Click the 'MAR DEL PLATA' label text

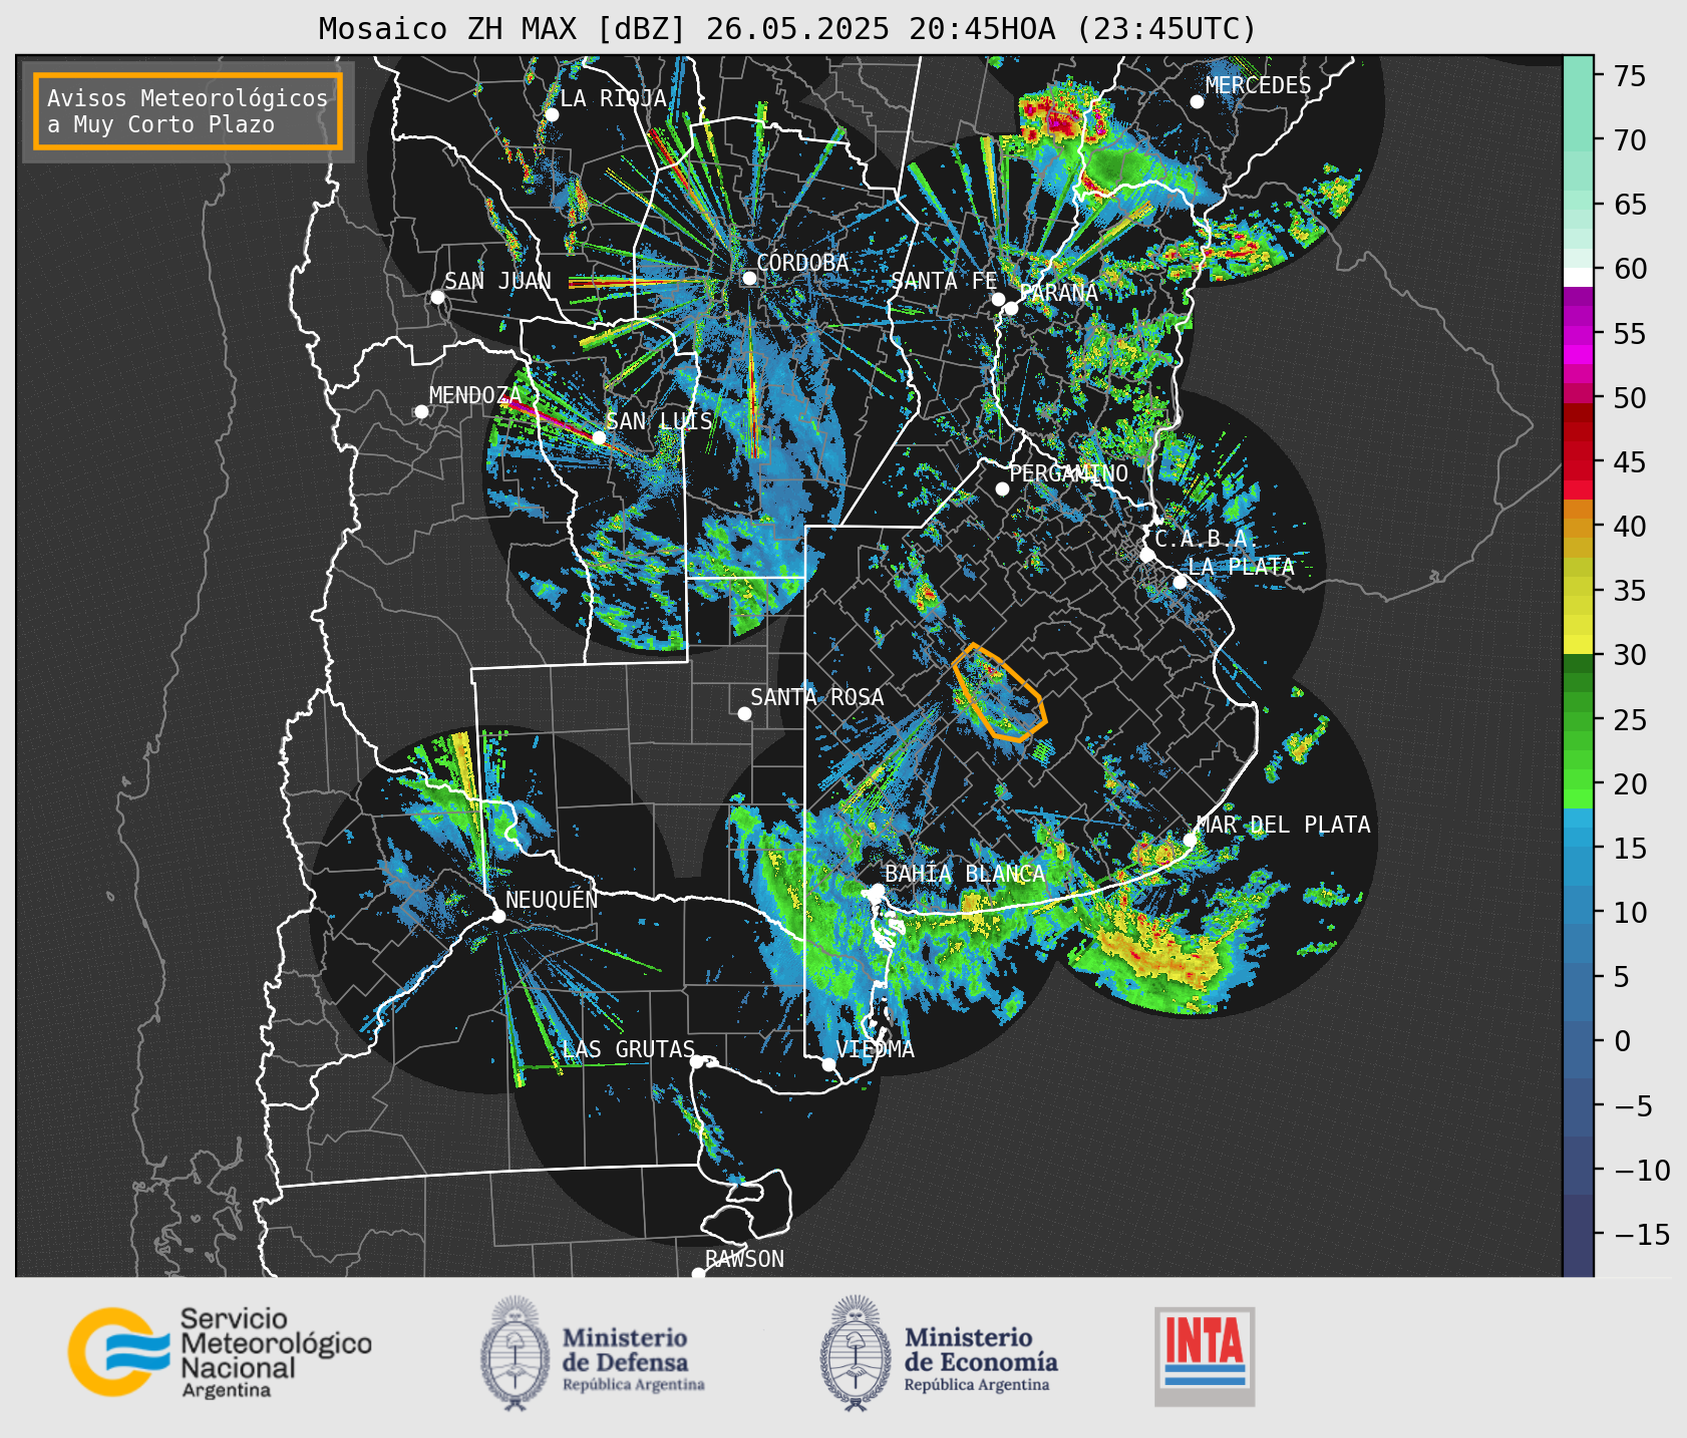pos(1284,825)
